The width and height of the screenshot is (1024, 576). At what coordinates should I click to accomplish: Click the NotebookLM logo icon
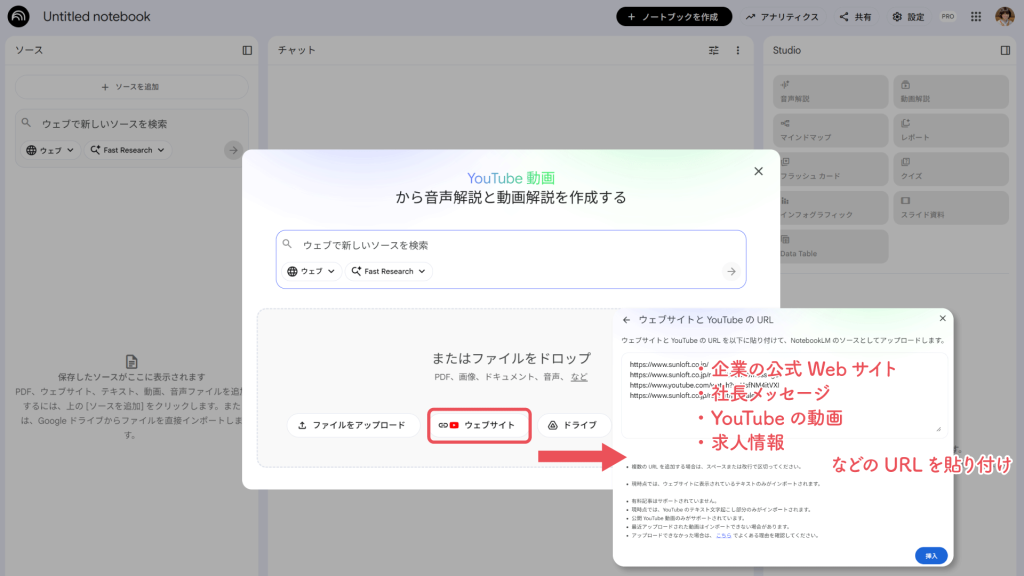[x=20, y=17]
